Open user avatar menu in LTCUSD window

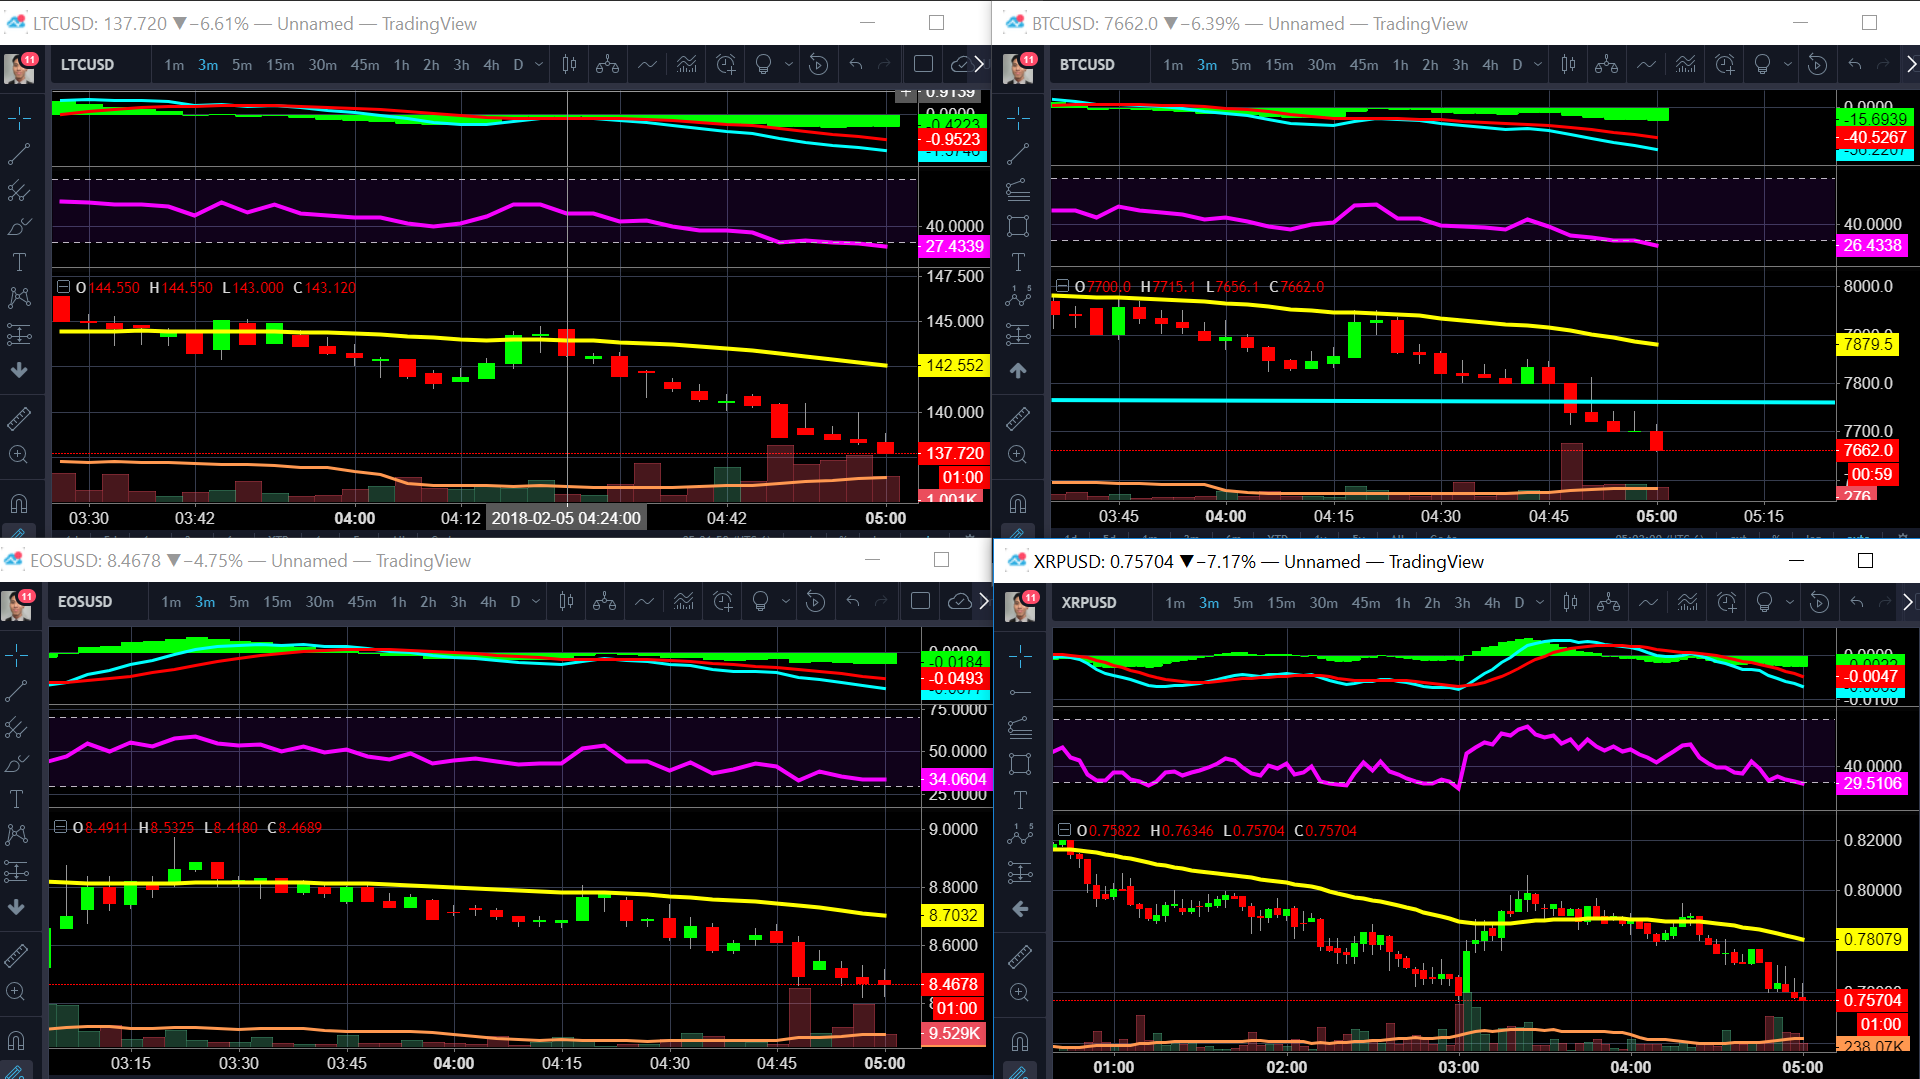[18, 68]
